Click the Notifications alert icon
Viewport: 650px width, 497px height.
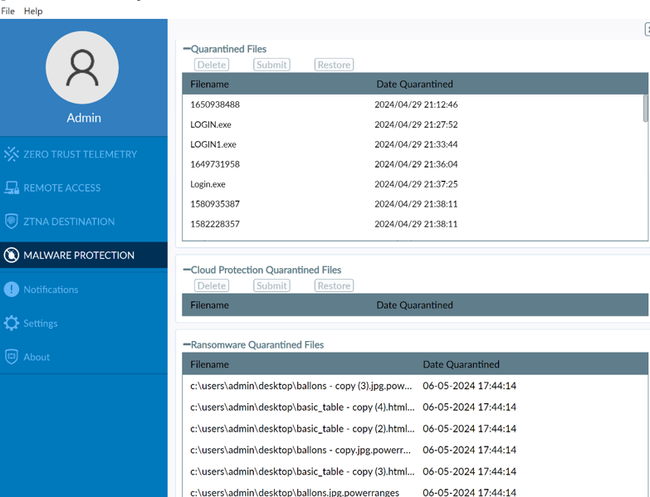[x=12, y=290]
